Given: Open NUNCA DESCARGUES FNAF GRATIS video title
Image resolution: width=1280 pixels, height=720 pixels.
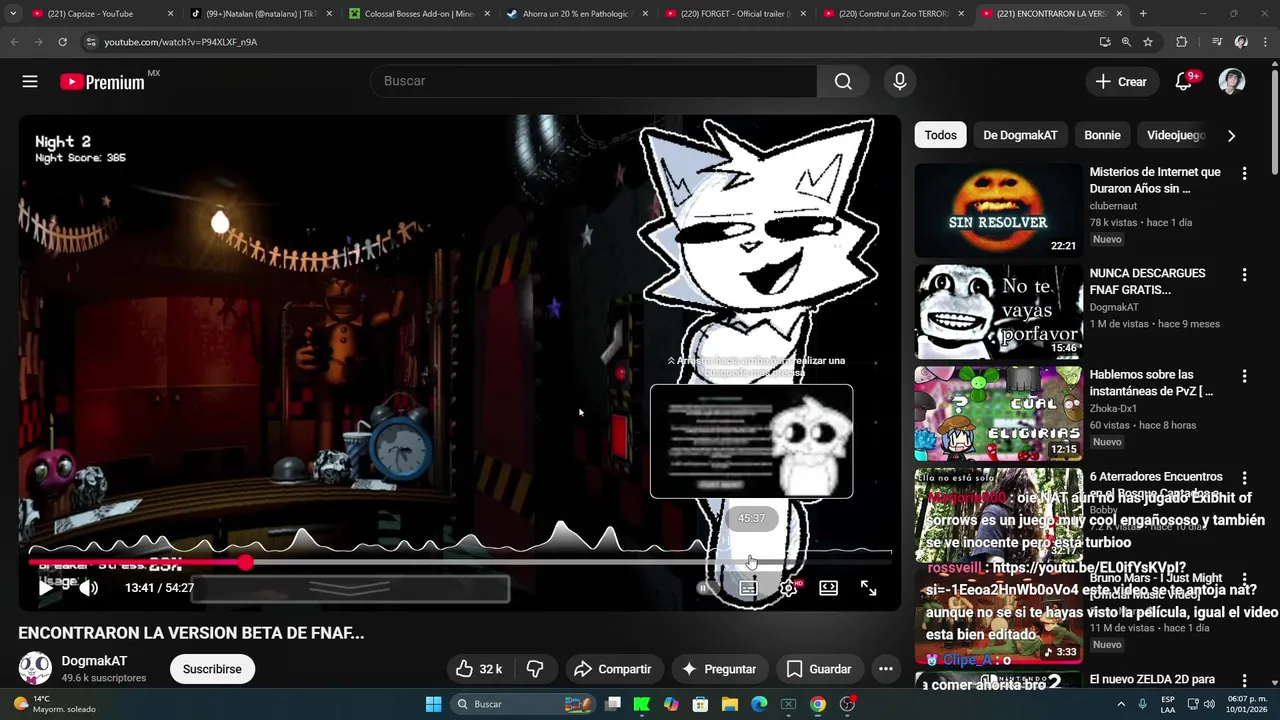Looking at the screenshot, I should click(1147, 281).
